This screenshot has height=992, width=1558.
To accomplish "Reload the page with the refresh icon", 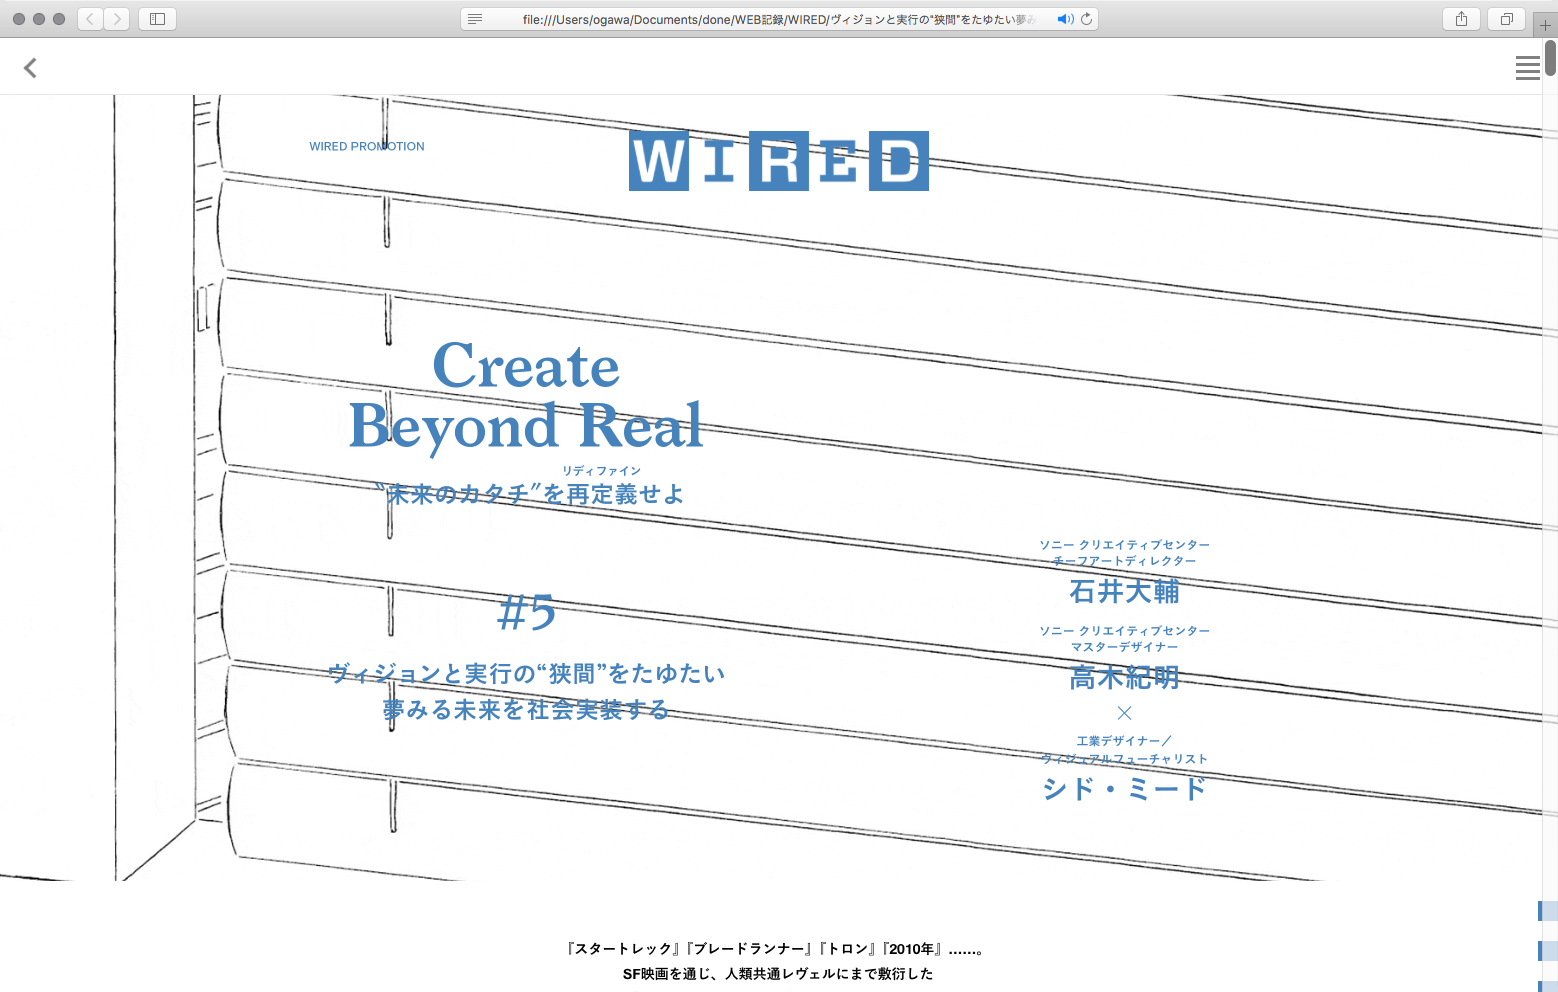I will [1086, 19].
